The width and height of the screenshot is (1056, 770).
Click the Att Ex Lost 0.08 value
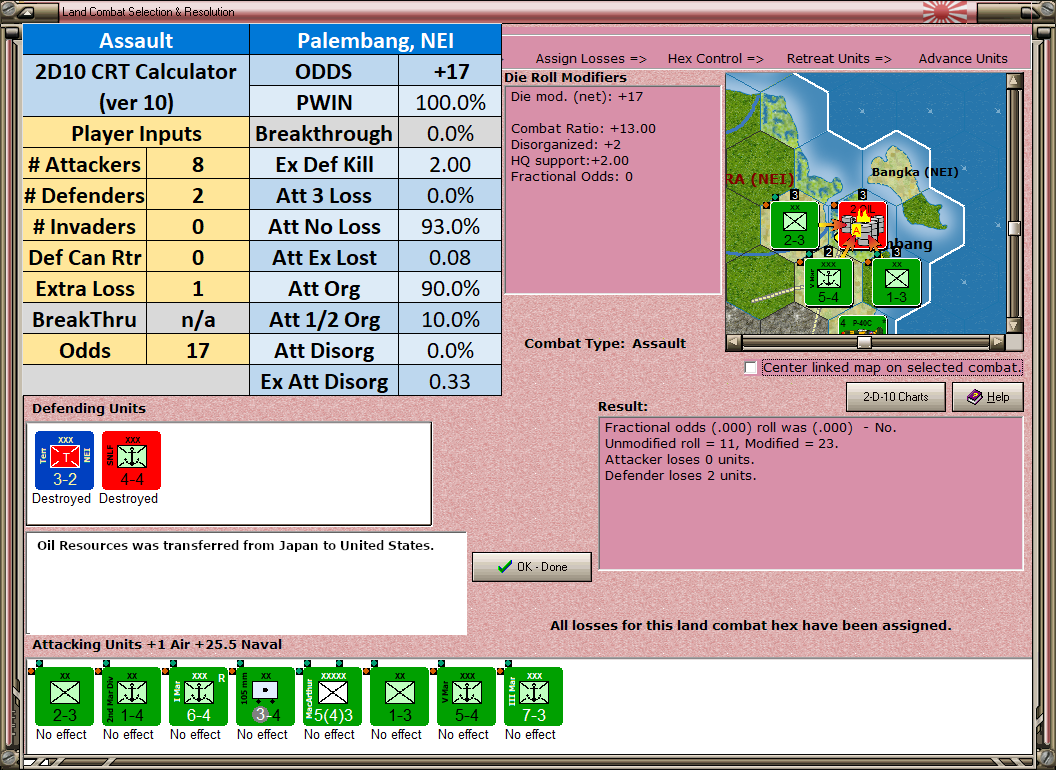(450, 257)
